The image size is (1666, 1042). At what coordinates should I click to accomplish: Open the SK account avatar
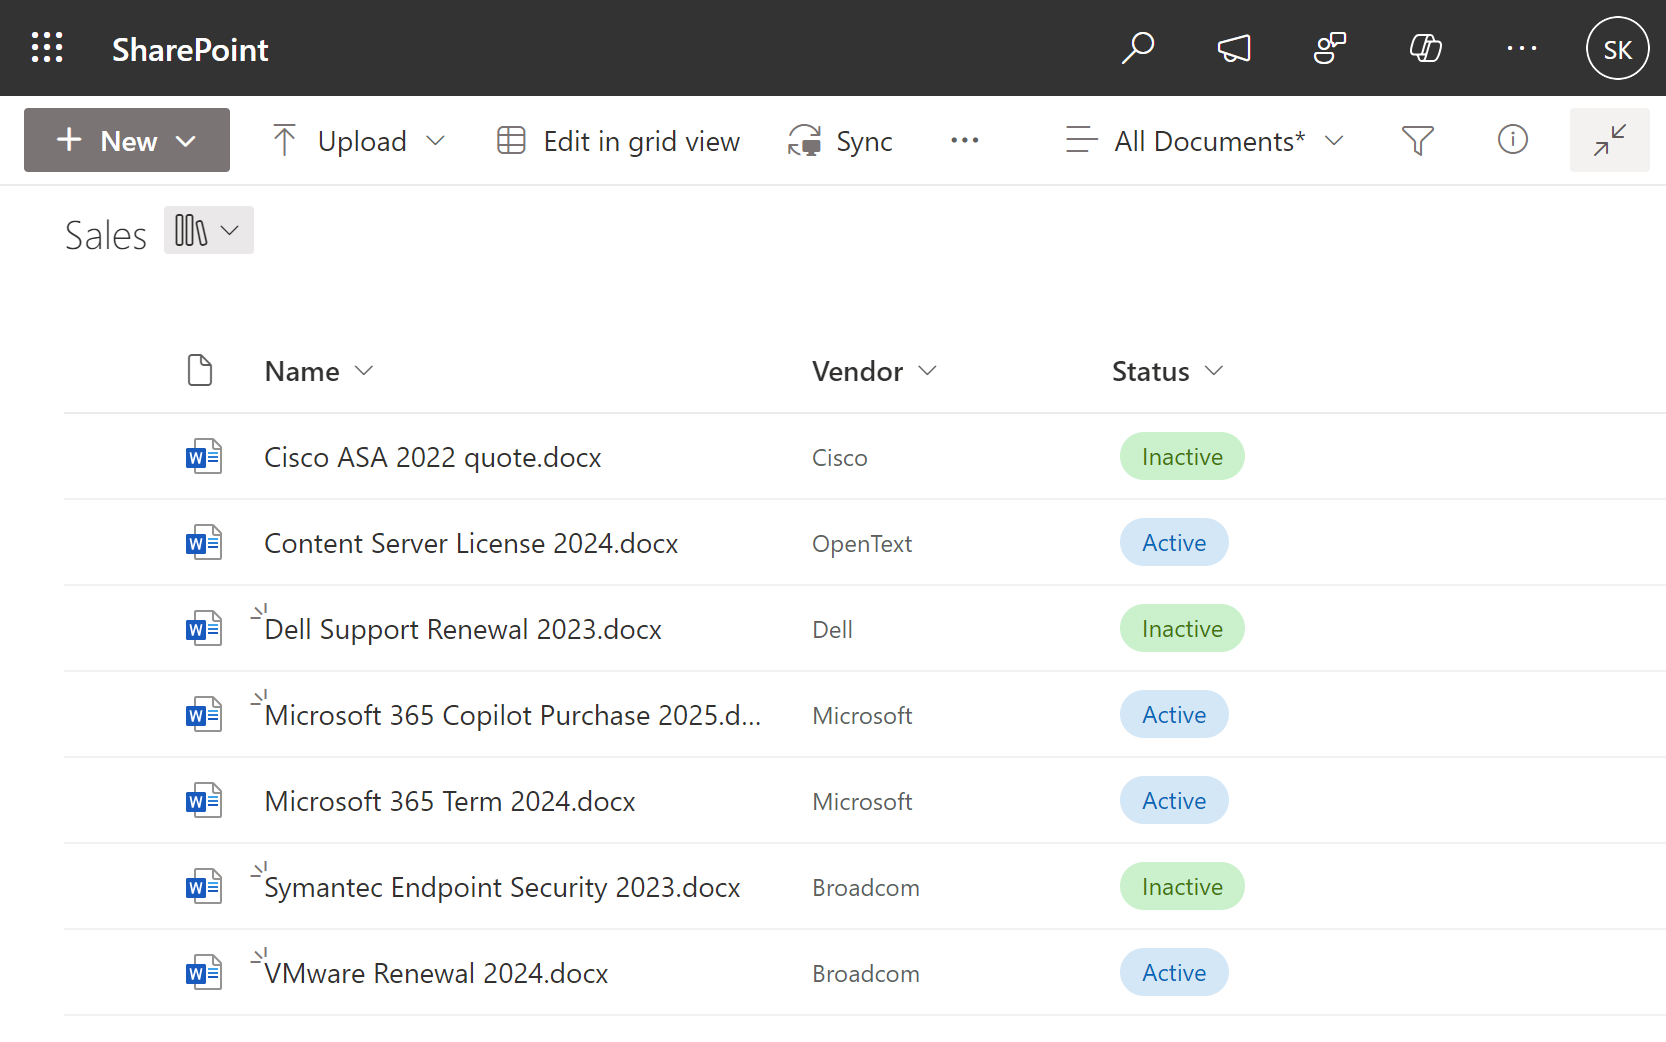coord(1617,48)
